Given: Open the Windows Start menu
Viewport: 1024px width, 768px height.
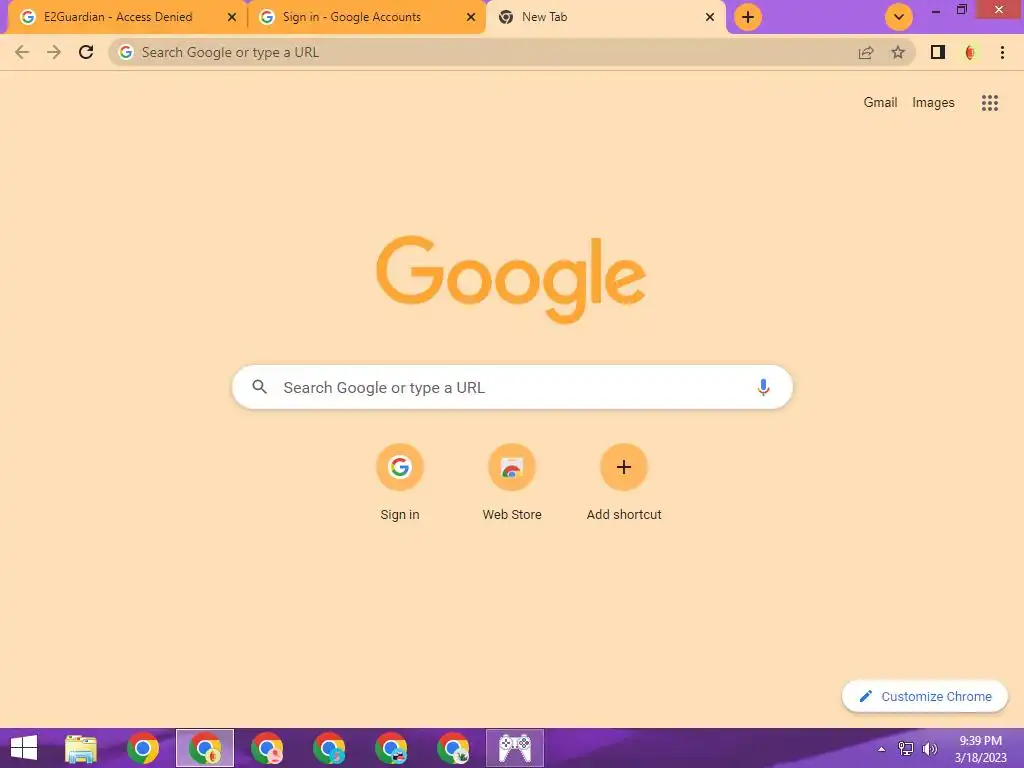Looking at the screenshot, I should click(24, 748).
